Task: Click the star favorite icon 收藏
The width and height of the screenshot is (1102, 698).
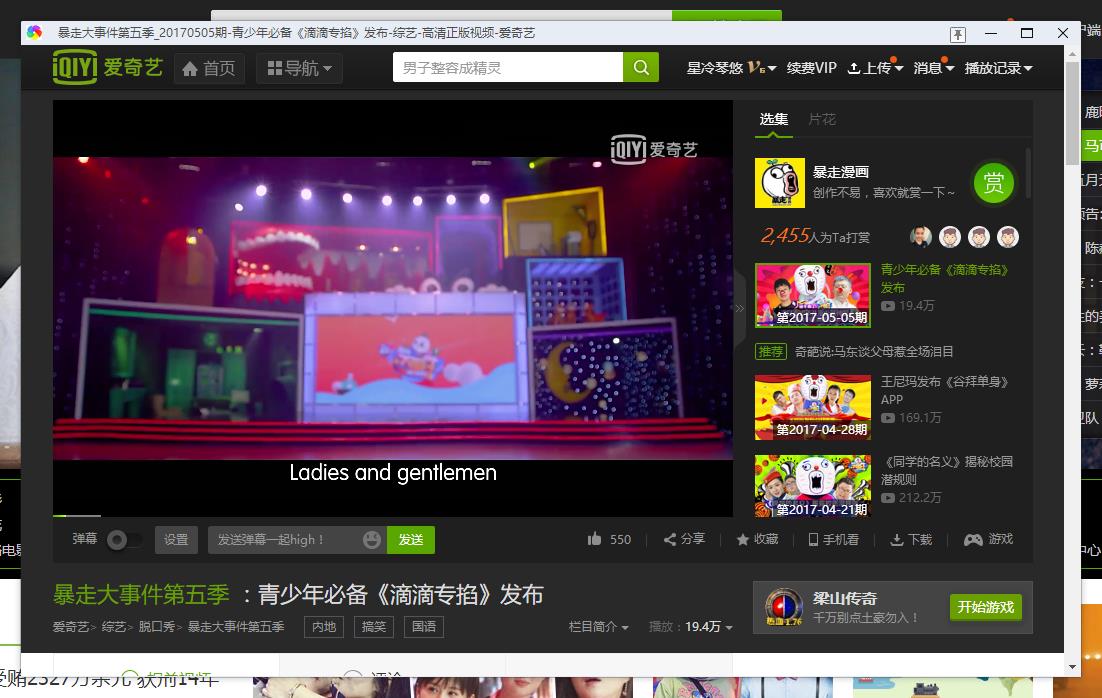Action: 742,539
